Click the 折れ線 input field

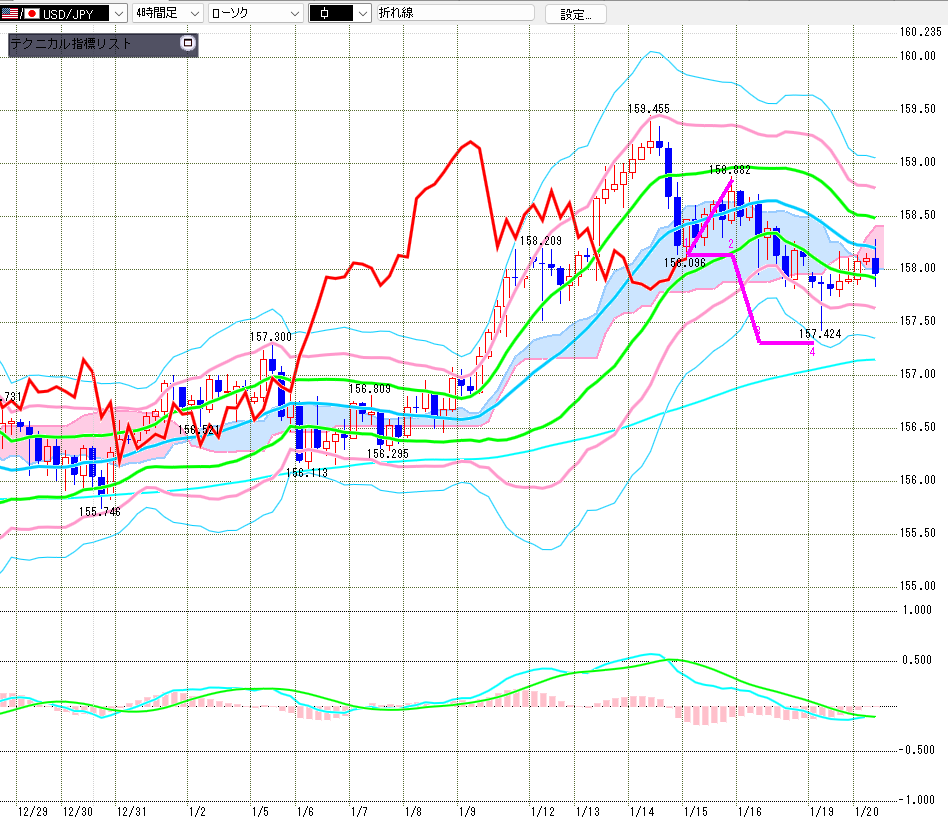coord(454,14)
